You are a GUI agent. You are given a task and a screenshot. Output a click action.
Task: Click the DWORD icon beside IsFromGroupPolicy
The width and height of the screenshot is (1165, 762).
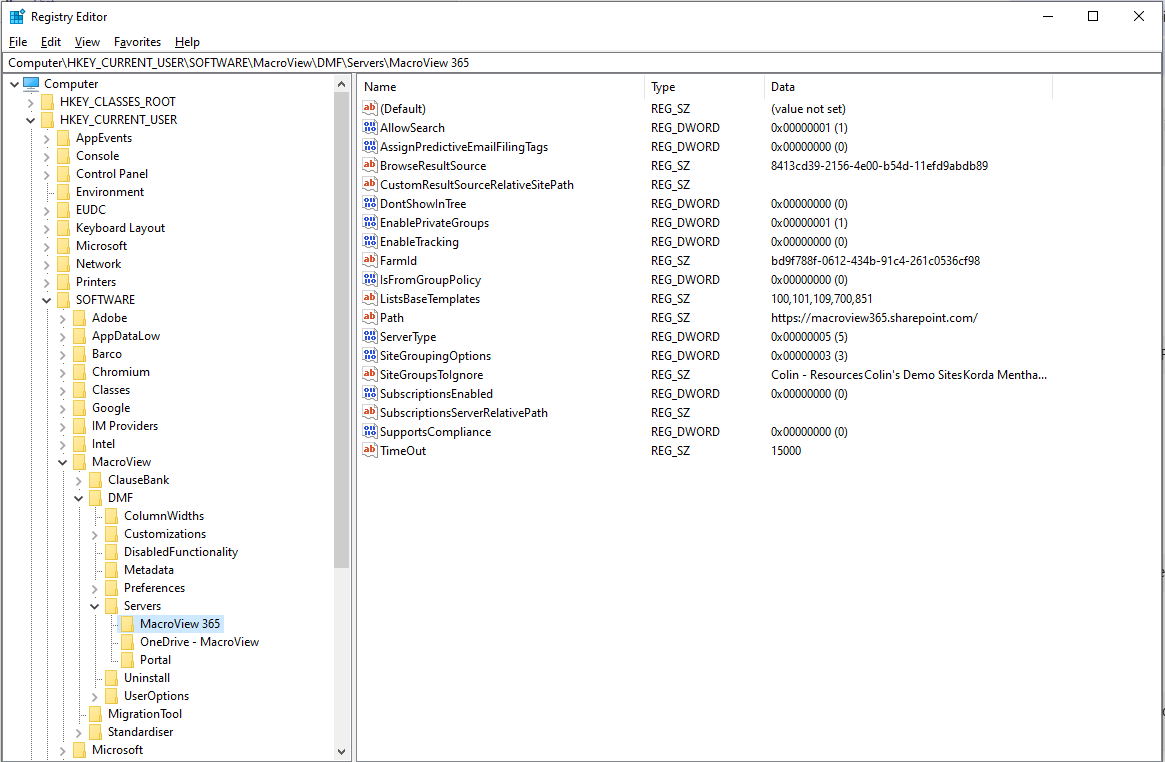[x=370, y=279]
